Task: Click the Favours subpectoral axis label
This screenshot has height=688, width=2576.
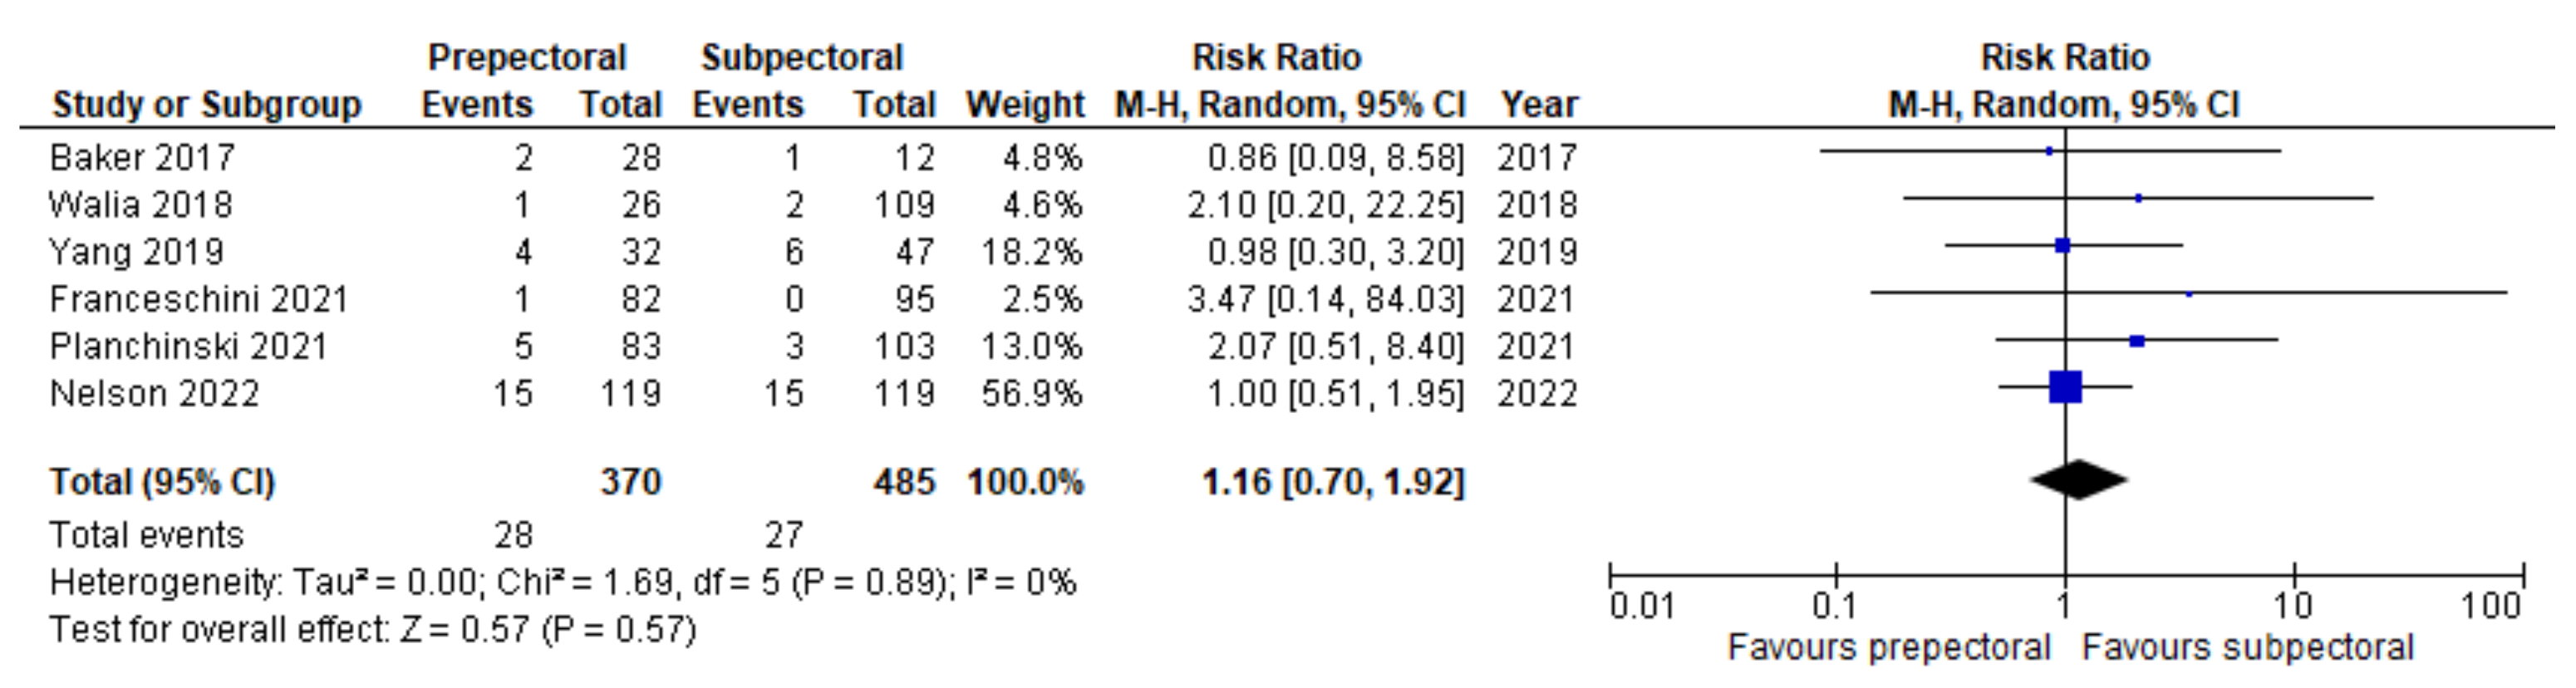Action: pos(2248,647)
